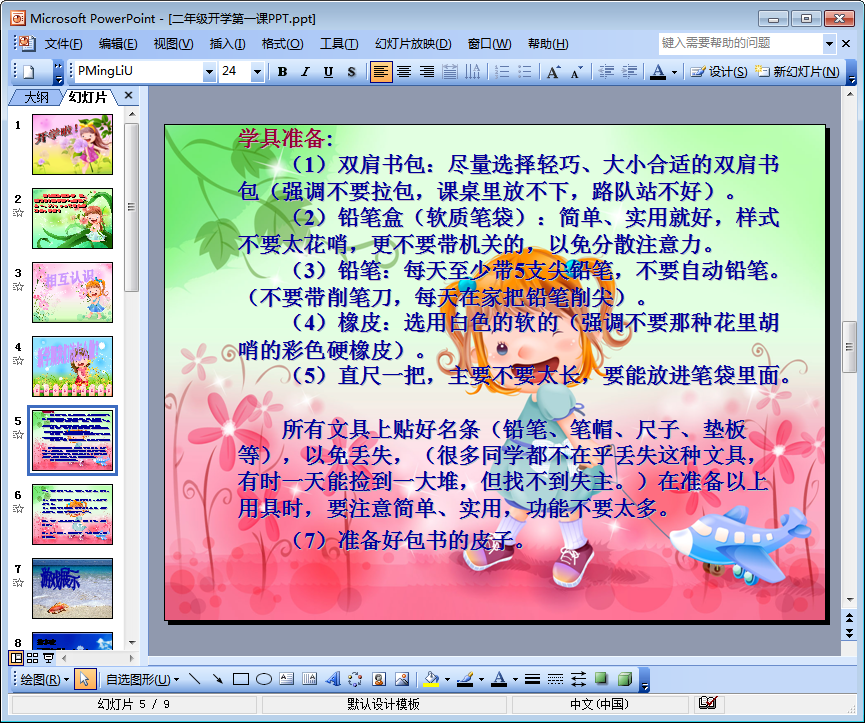Toggle Italic formatting
Viewport: 865px width, 723px height.
click(305, 72)
